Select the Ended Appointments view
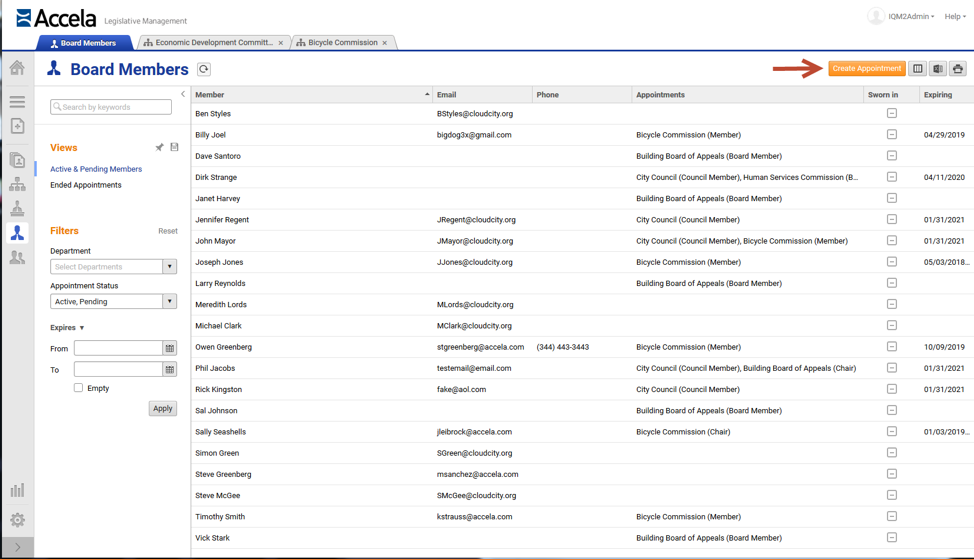Viewport: 974px width, 560px height. coord(86,185)
